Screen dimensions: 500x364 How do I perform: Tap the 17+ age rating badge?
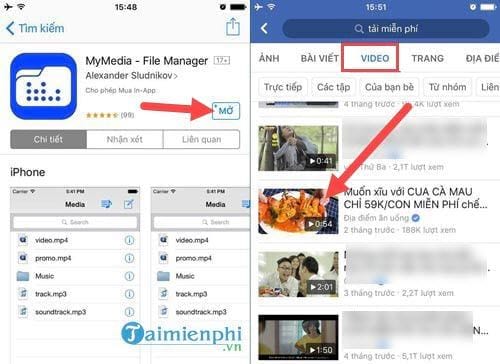222,61
